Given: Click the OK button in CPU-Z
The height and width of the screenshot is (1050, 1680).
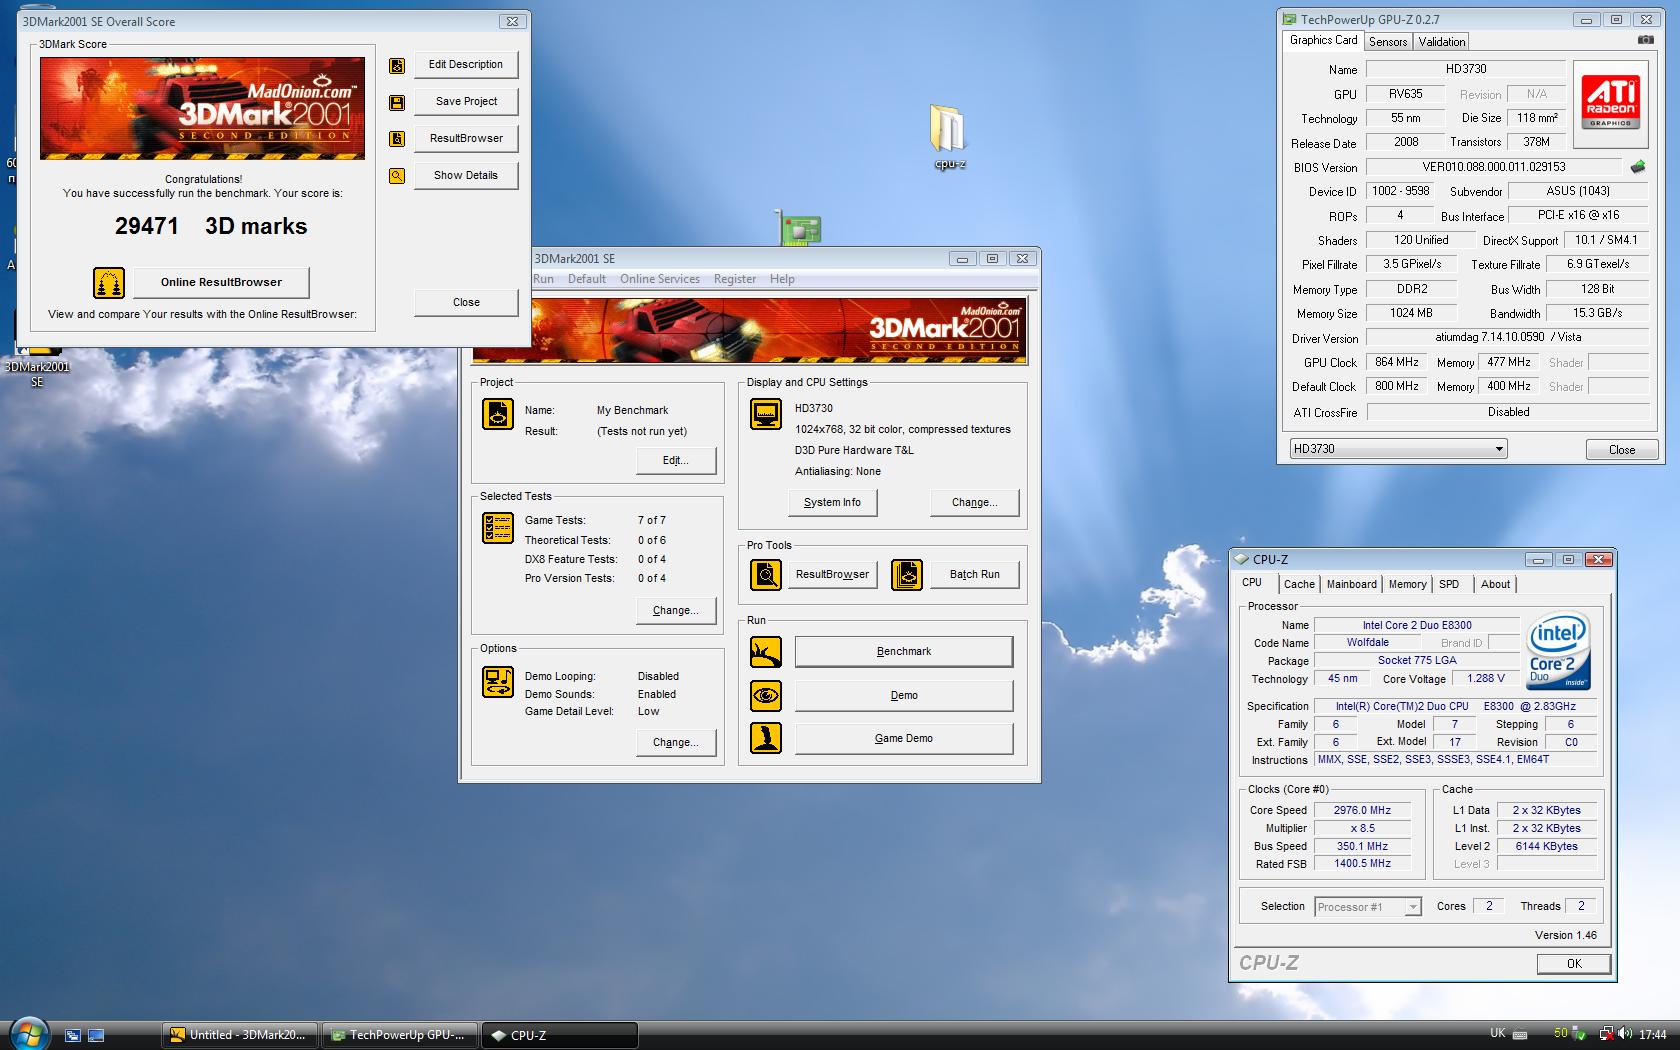Looking at the screenshot, I should (x=1574, y=964).
